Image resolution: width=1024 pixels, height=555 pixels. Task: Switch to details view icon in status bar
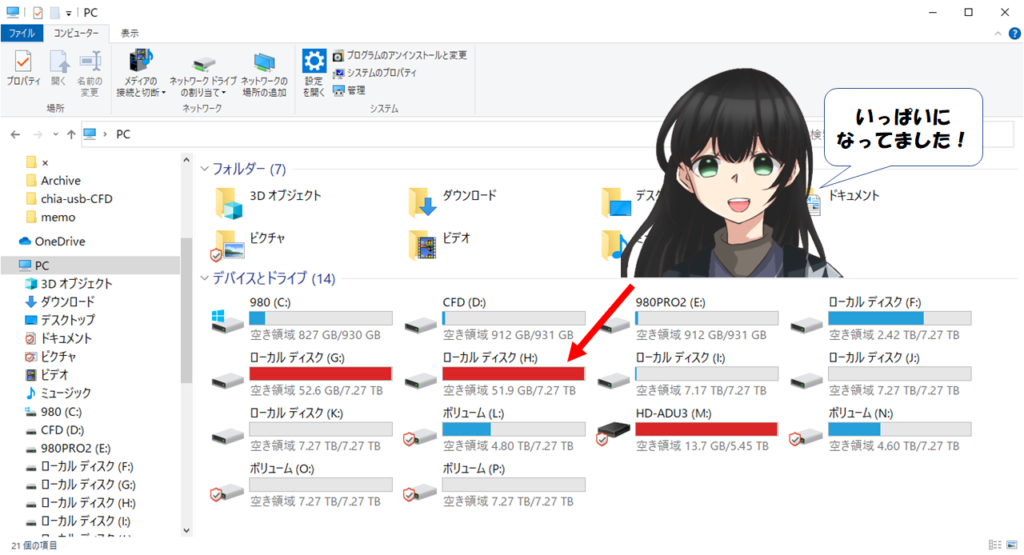pyautogui.click(x=995, y=545)
